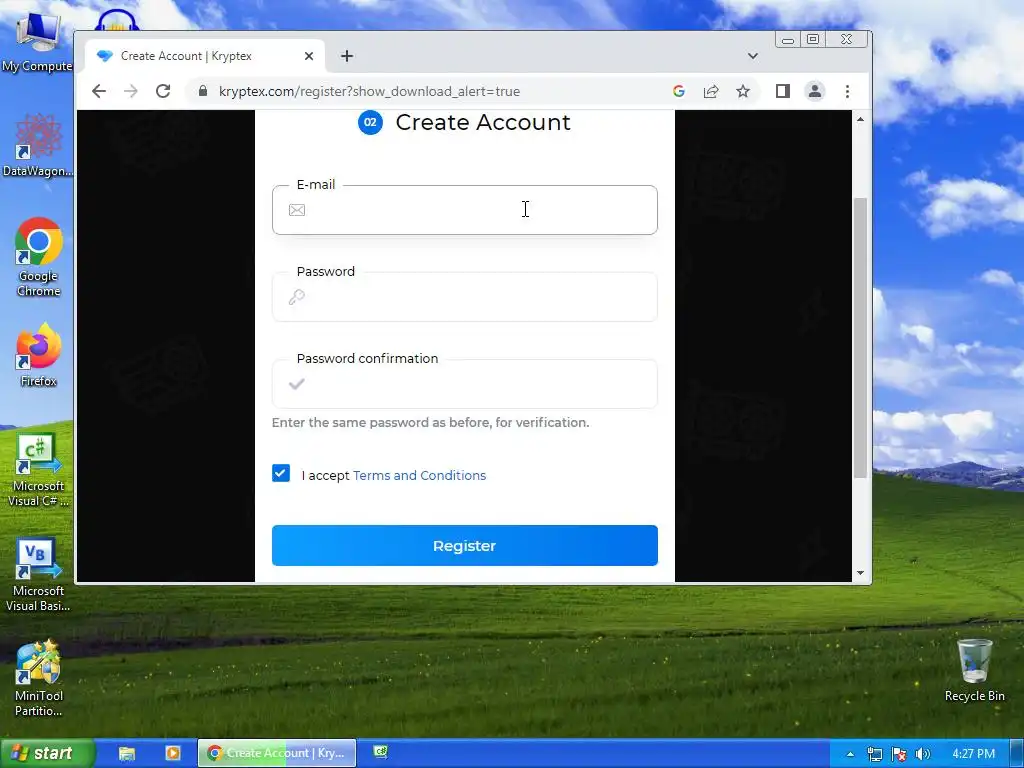The width and height of the screenshot is (1024, 768).
Task: Click the browser forward arrow
Action: point(131,91)
